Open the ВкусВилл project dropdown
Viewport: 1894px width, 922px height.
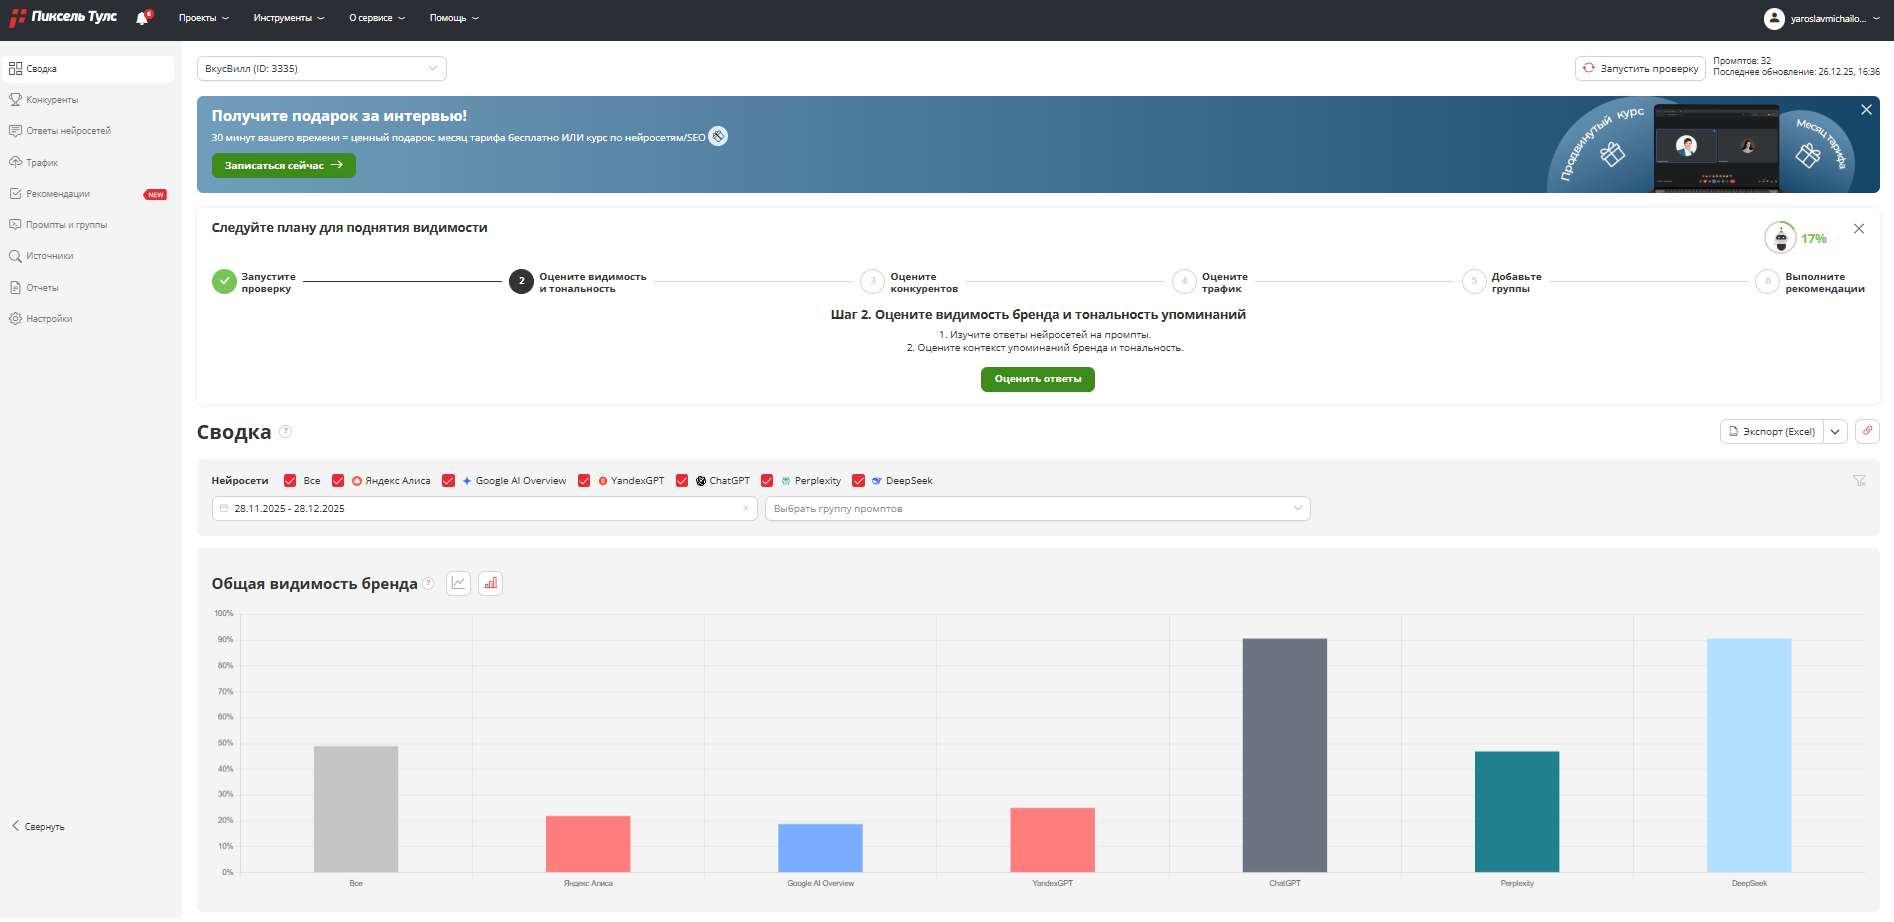tap(321, 69)
